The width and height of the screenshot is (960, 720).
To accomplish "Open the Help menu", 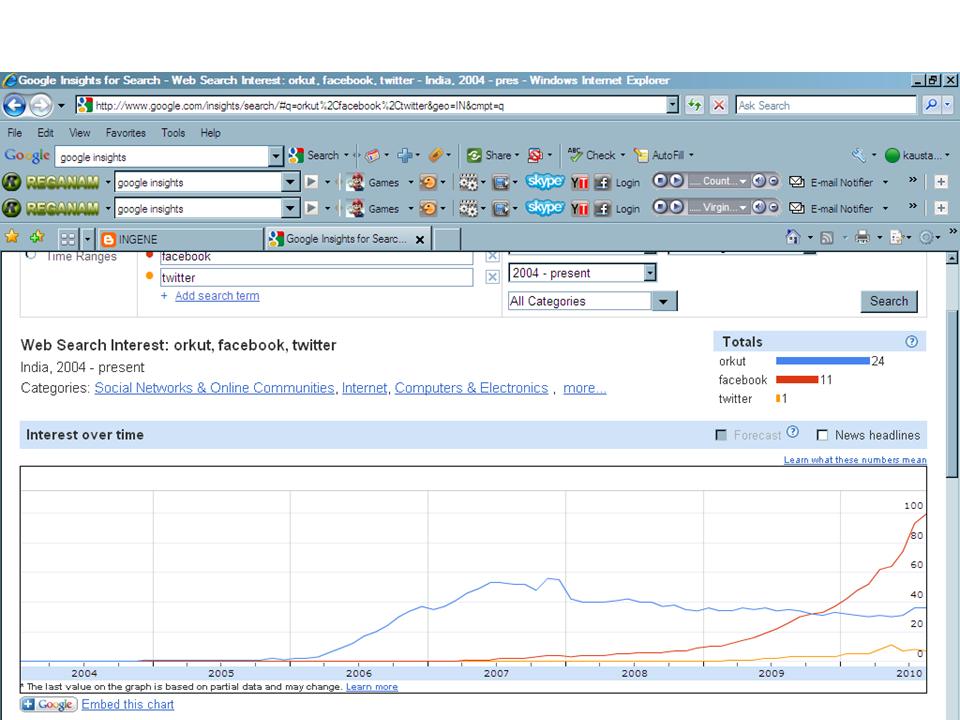I will tap(210, 133).
